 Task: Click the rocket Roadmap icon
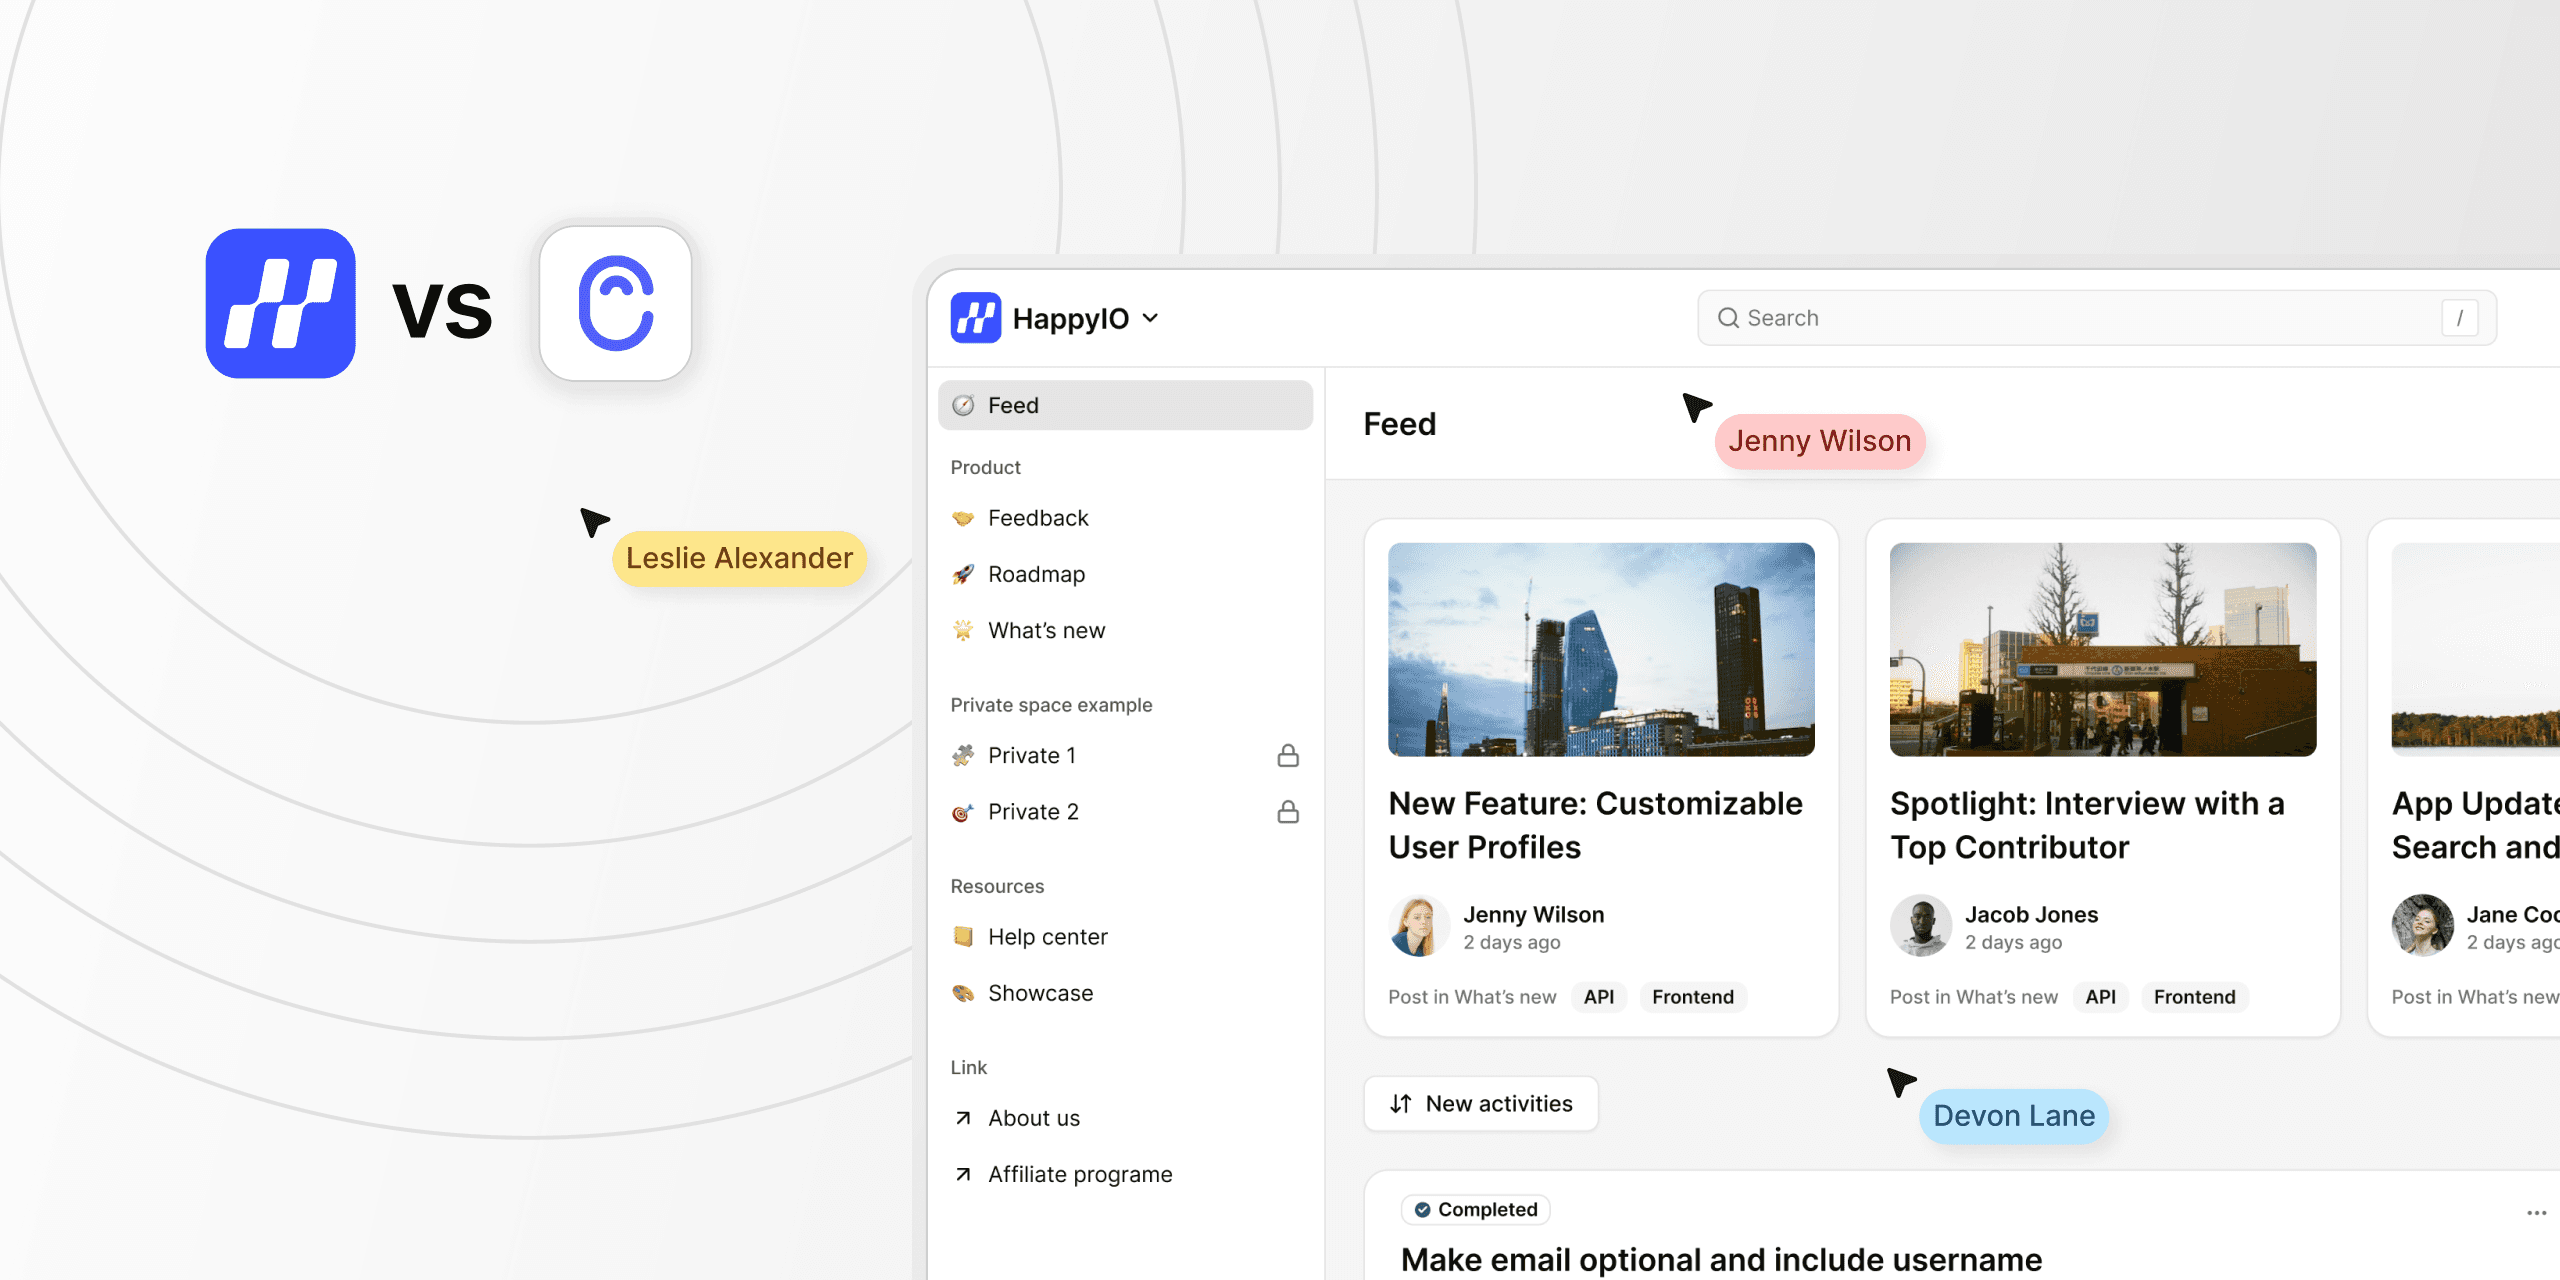[963, 574]
